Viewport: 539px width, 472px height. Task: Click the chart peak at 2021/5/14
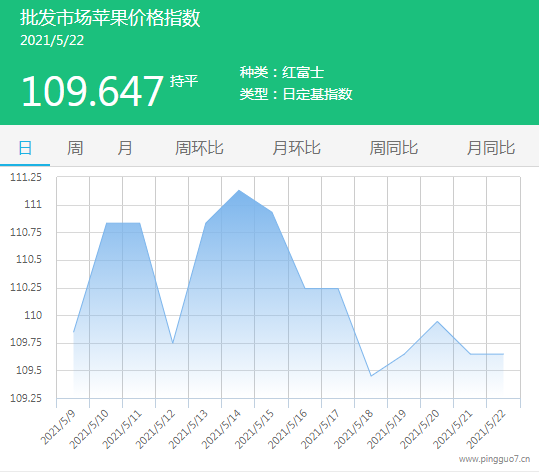239,190
